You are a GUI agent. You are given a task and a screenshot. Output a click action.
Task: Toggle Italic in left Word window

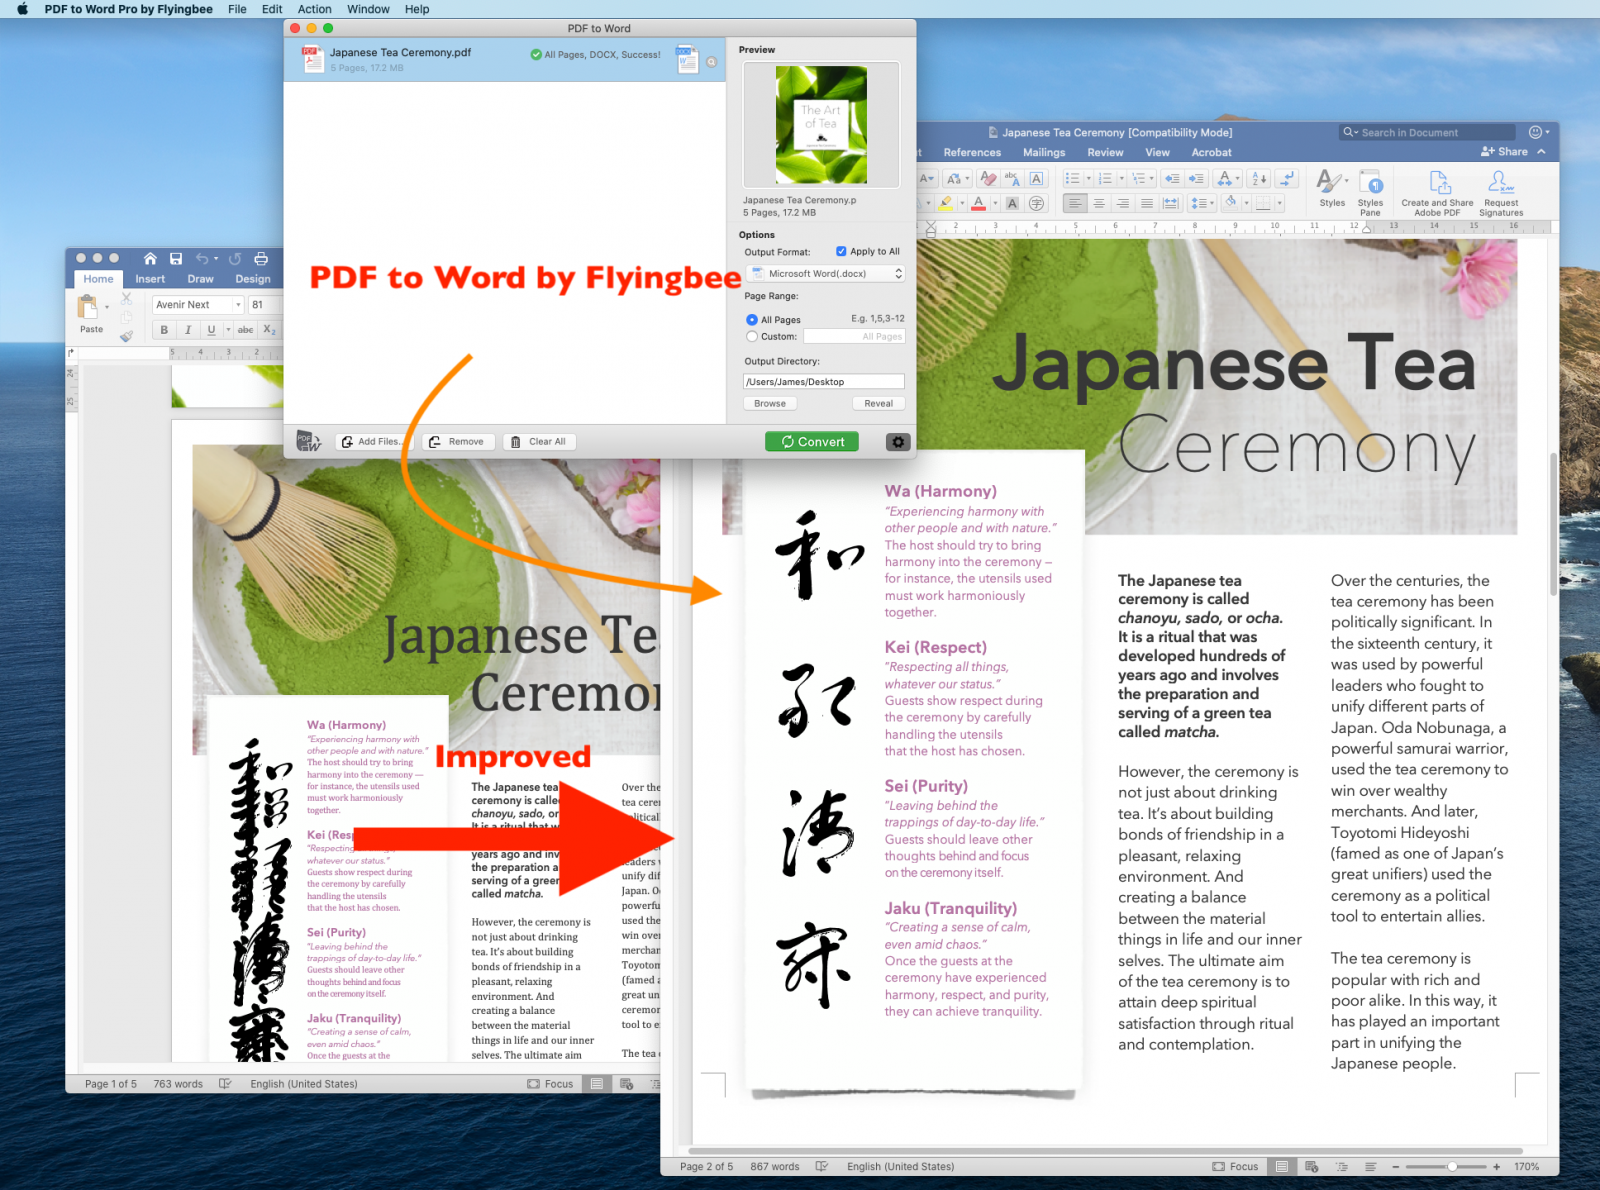click(x=187, y=330)
